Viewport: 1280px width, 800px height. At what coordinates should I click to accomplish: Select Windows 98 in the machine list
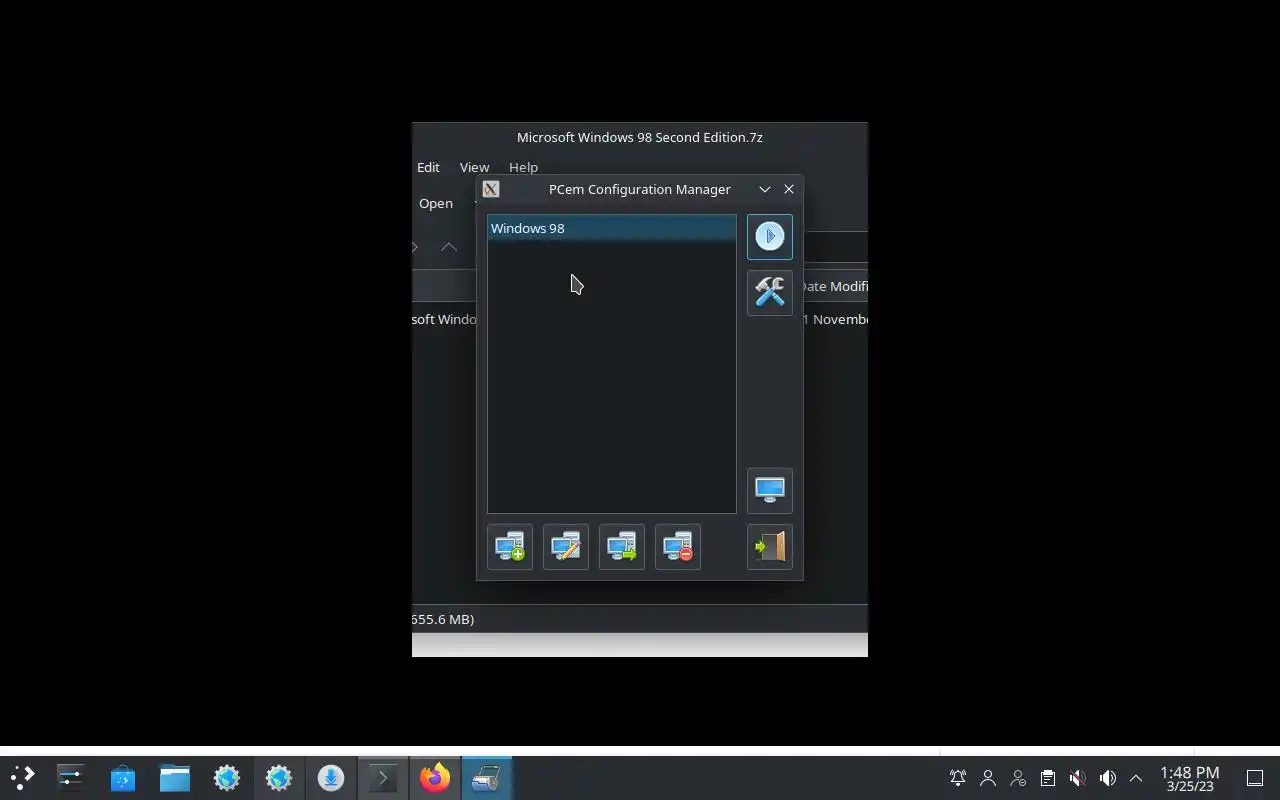point(612,228)
